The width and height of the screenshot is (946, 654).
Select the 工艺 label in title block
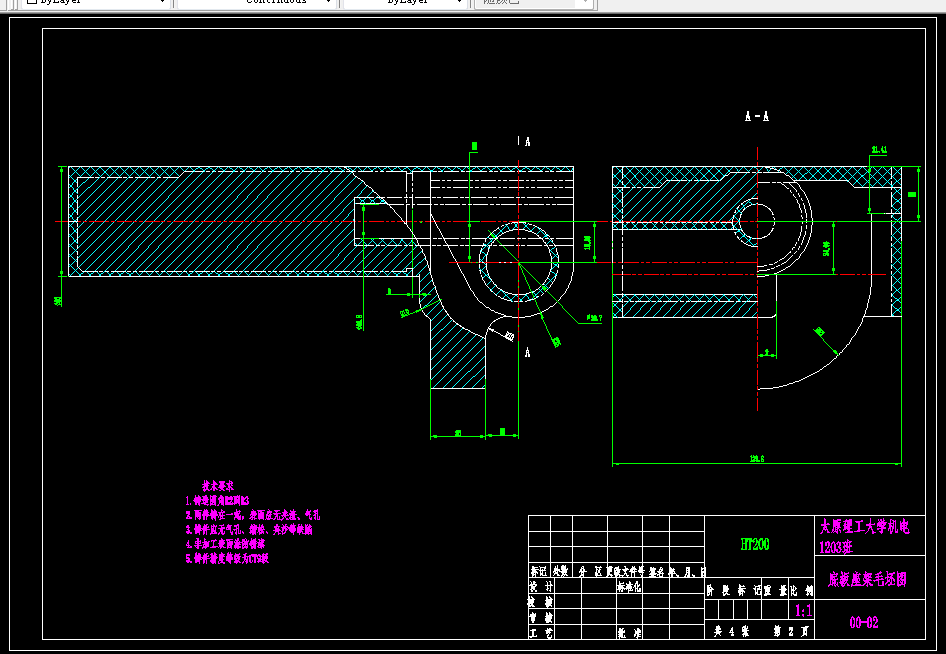[x=541, y=633]
